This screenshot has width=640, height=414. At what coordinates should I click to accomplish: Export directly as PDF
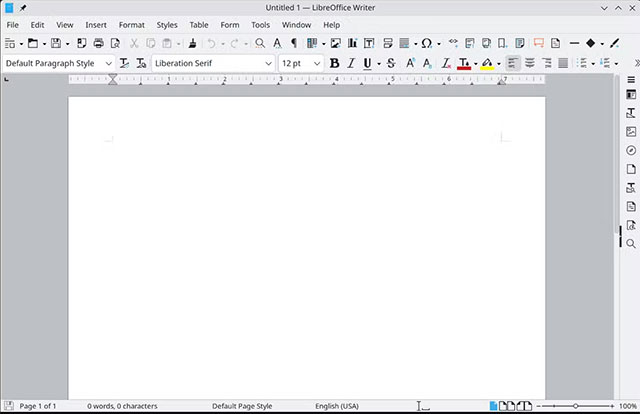tap(82, 43)
